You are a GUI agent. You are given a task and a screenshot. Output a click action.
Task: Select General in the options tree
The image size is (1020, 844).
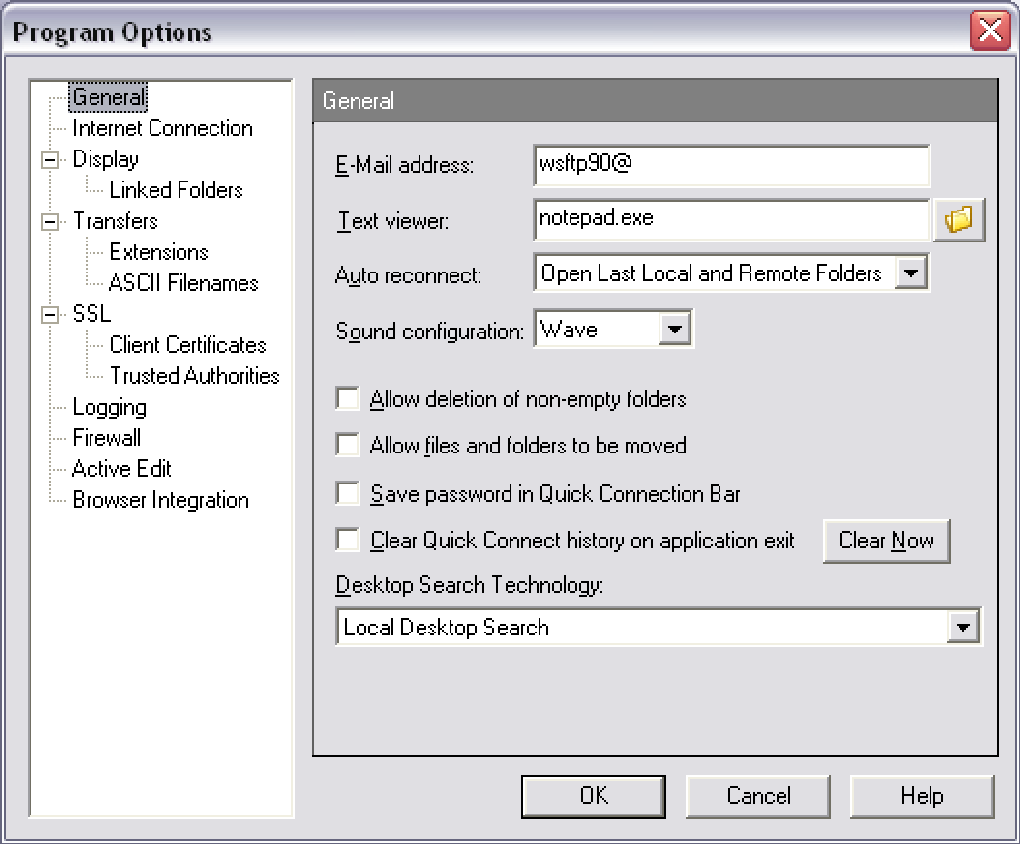tap(109, 97)
